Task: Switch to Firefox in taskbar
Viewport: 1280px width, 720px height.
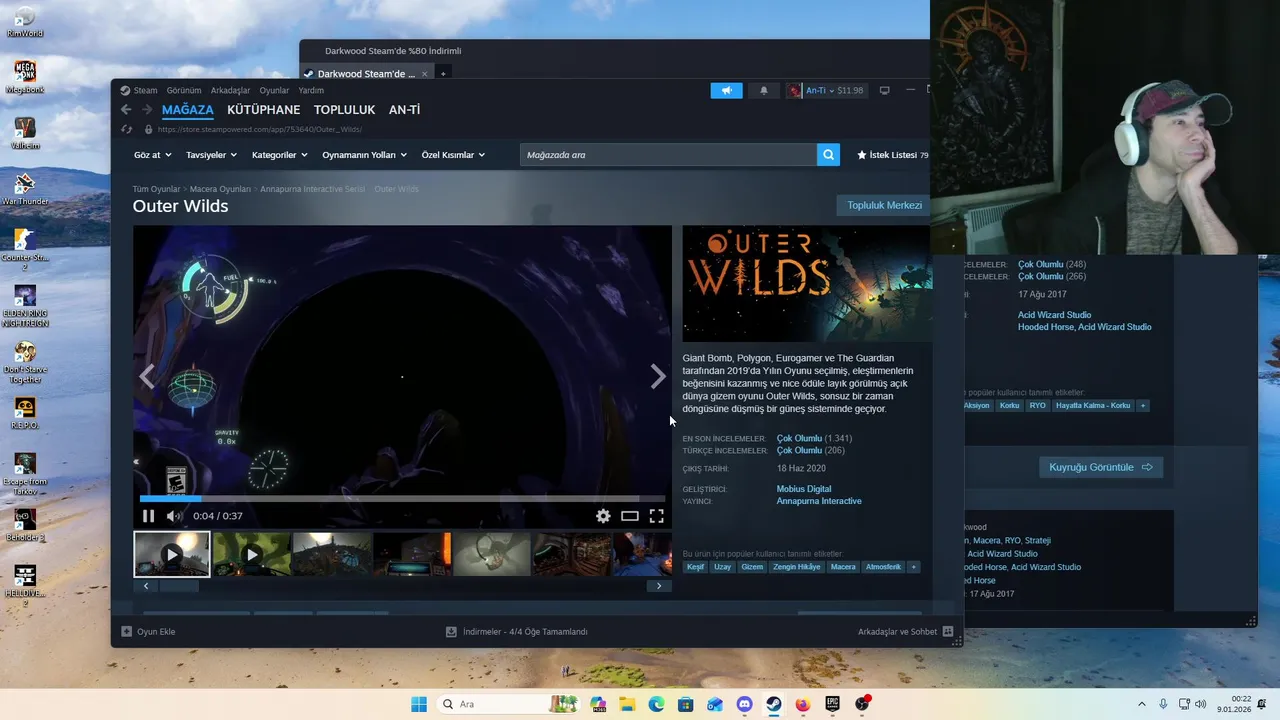Action: (803, 704)
